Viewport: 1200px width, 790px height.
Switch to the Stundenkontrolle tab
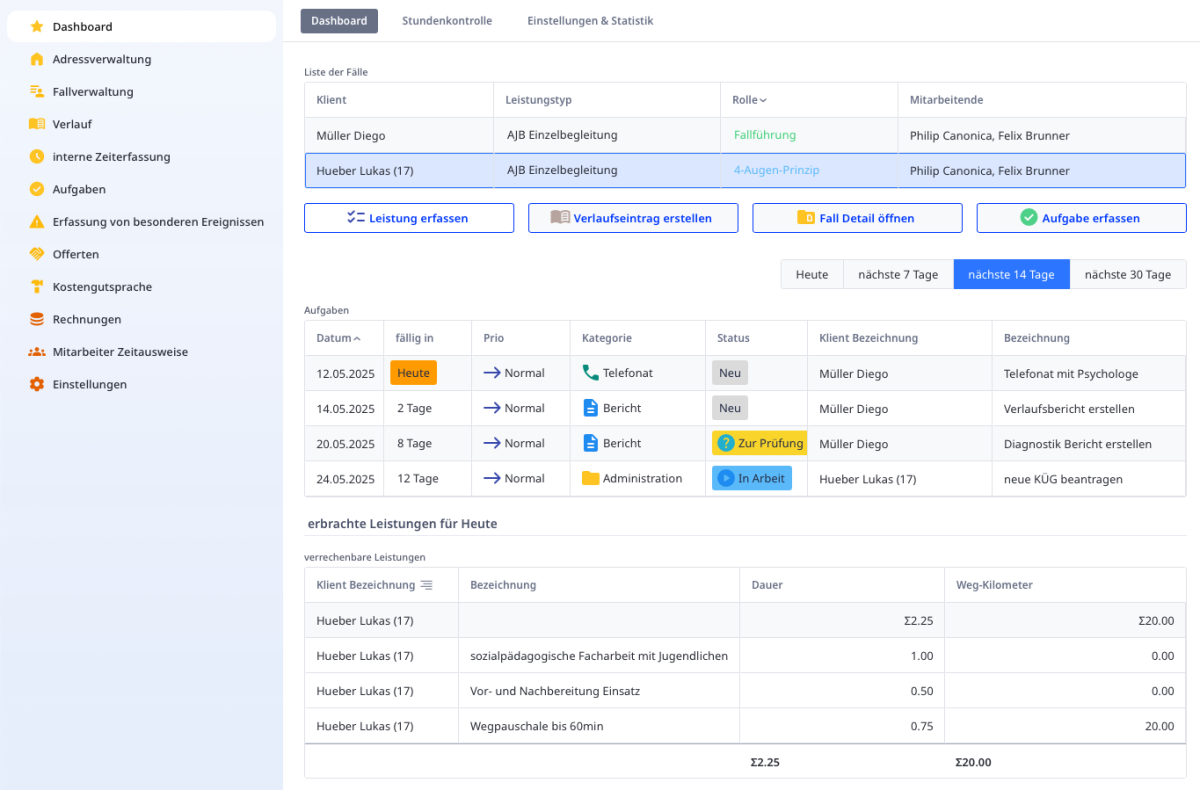tap(447, 21)
